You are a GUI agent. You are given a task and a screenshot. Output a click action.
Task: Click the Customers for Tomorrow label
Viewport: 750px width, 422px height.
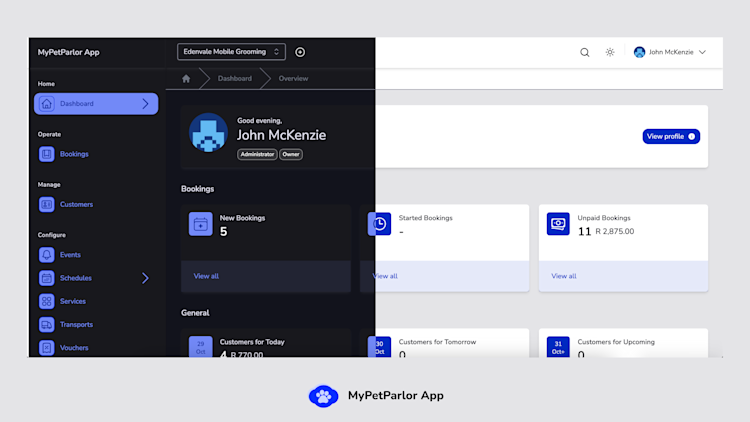pos(437,342)
